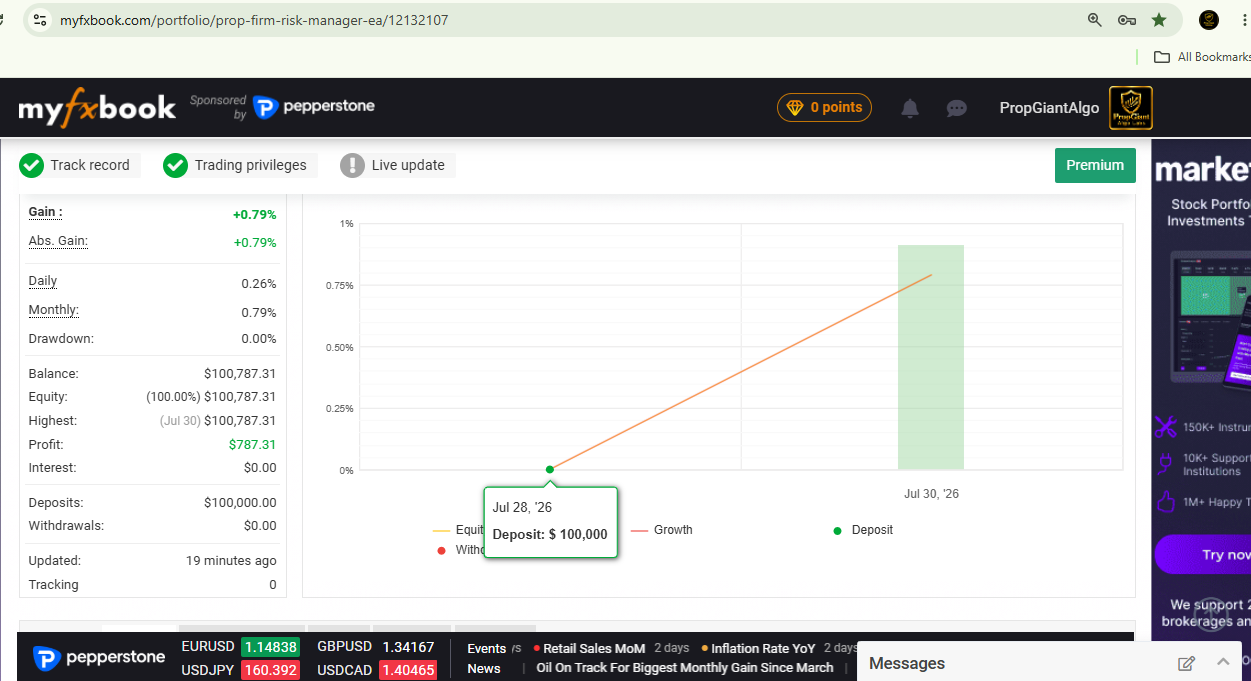Click the address bar URL
Screen dimensions: 1251x681
(254, 20)
